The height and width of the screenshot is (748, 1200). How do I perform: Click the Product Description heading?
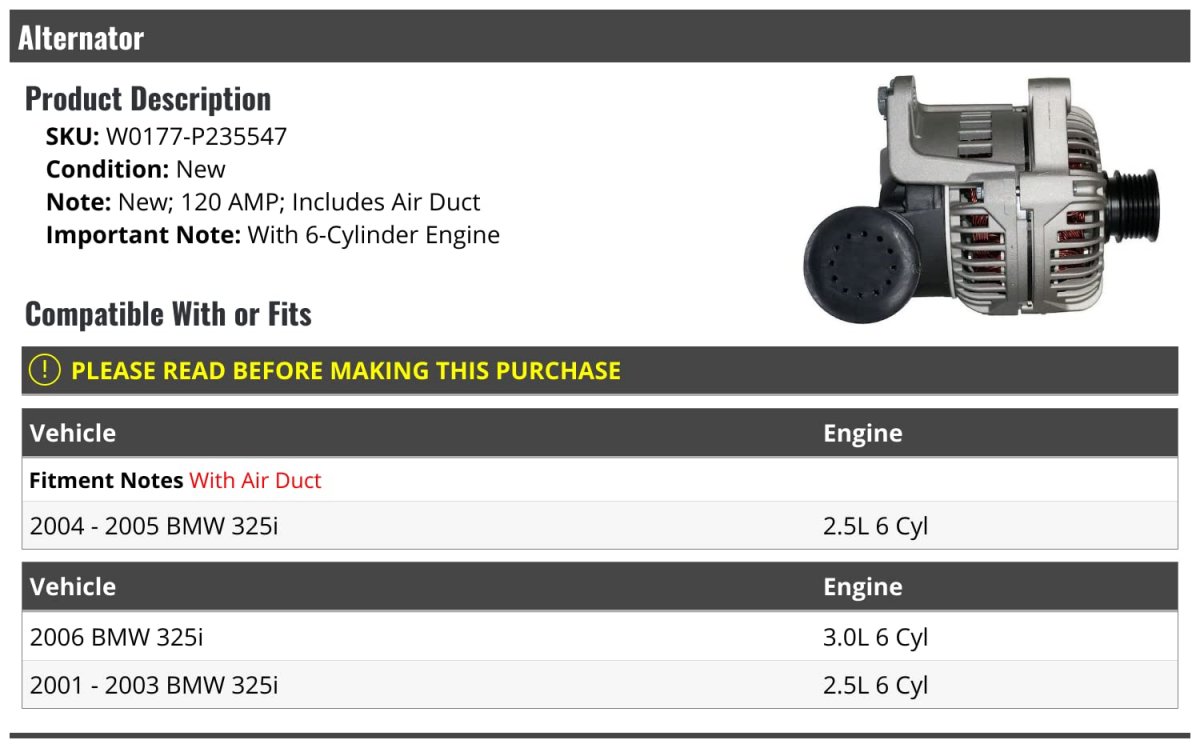click(148, 99)
